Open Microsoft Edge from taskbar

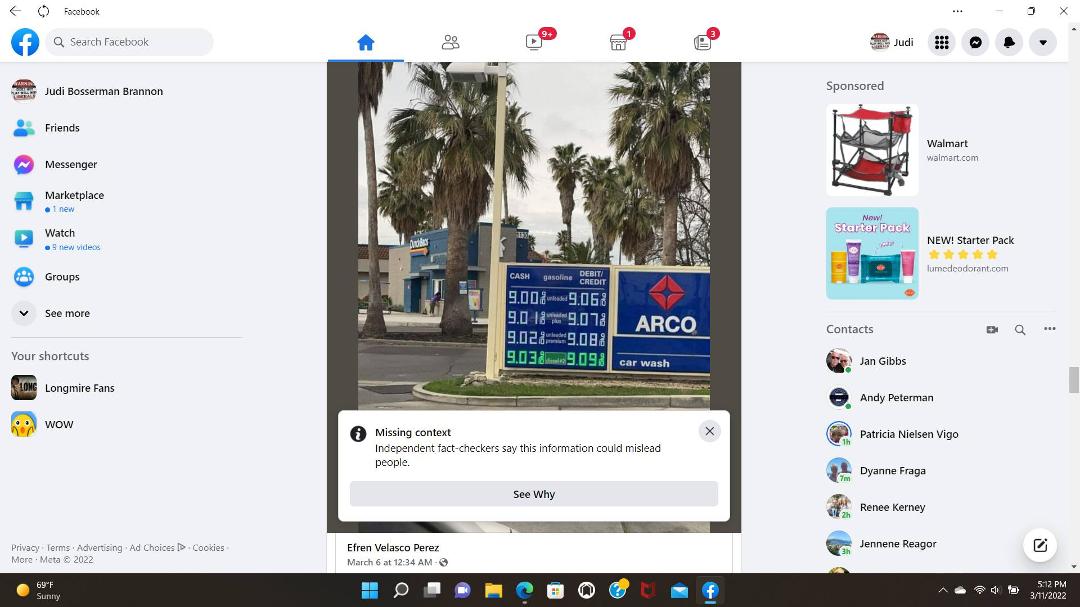point(524,590)
